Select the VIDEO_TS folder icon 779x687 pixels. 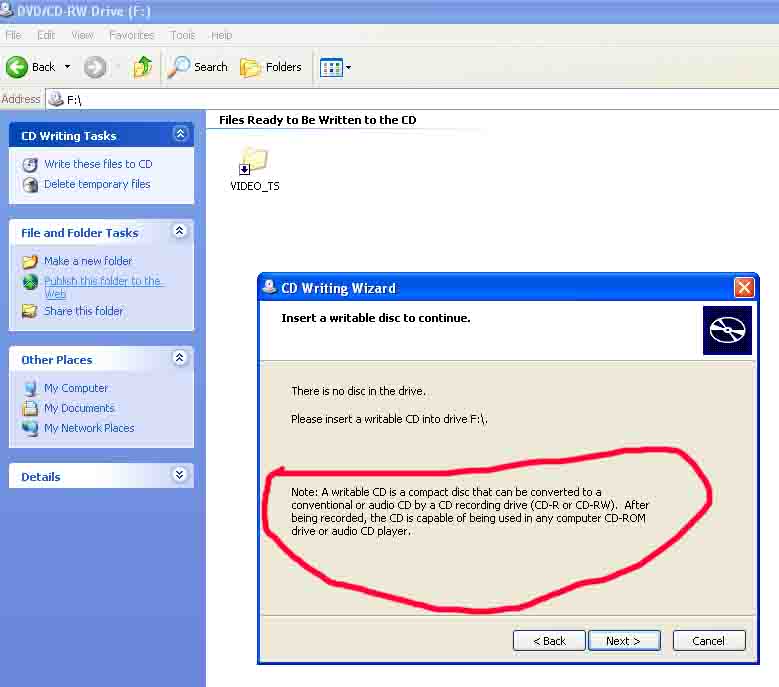tap(253, 161)
